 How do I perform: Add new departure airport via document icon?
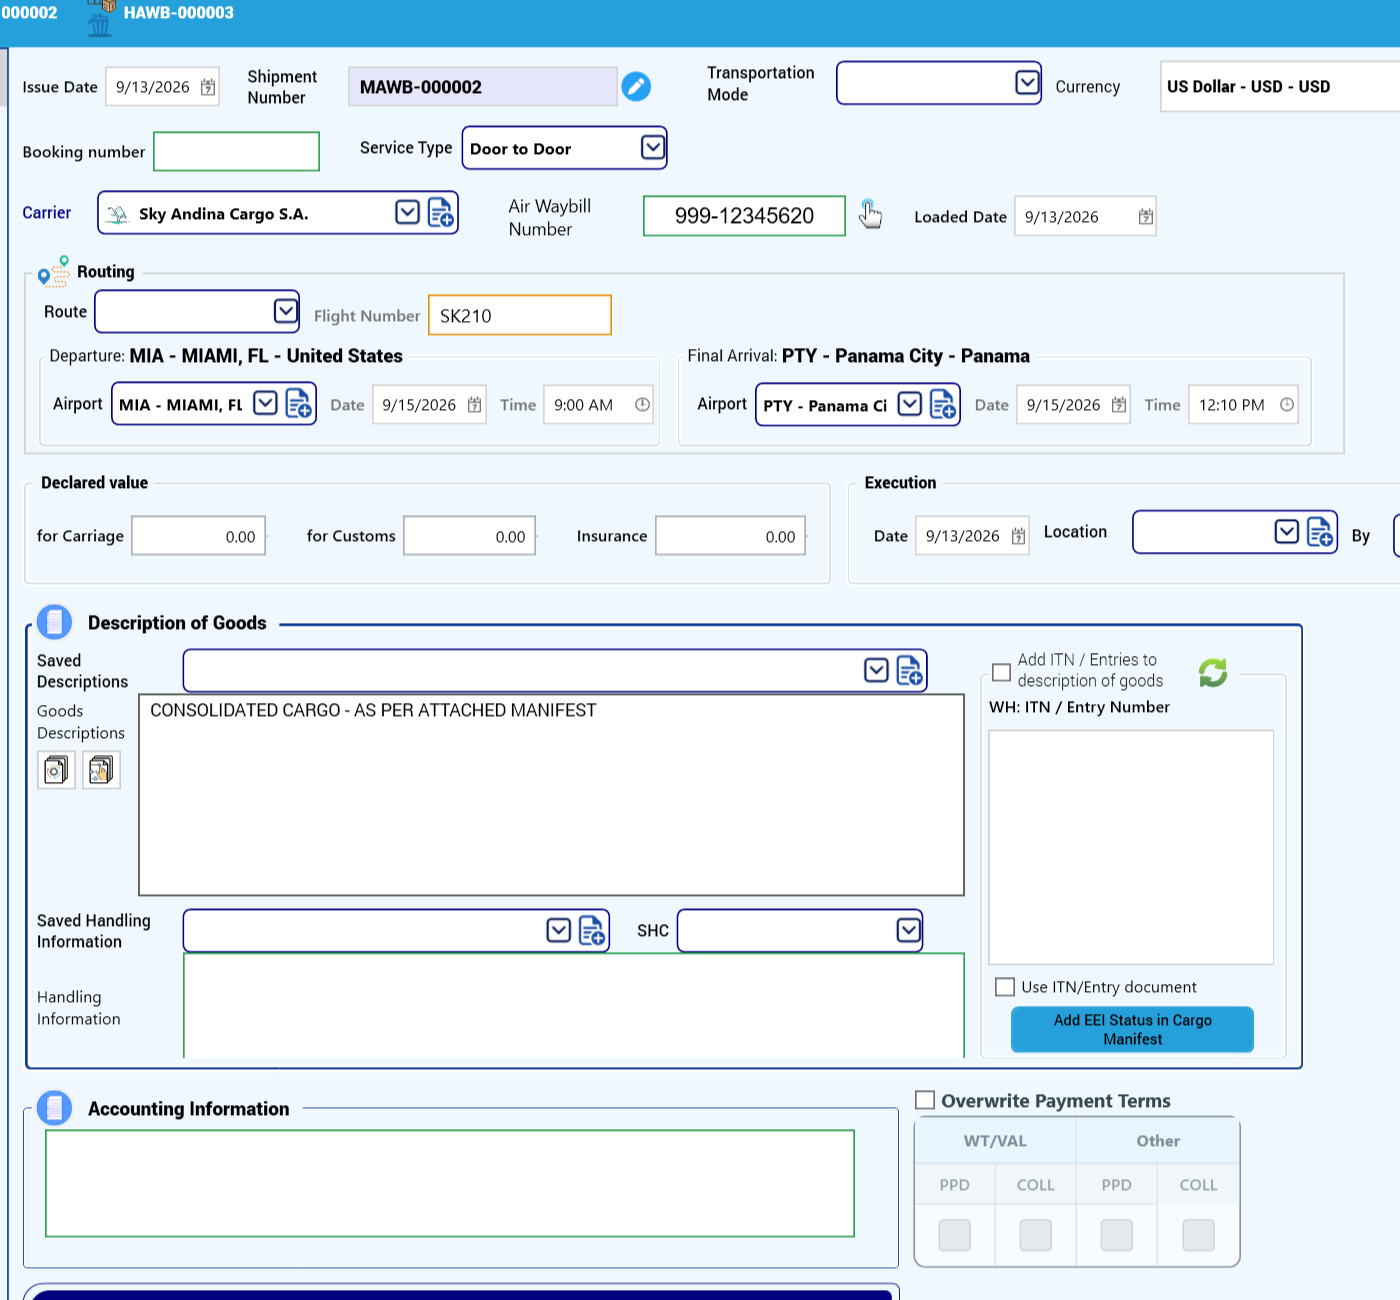coord(299,403)
